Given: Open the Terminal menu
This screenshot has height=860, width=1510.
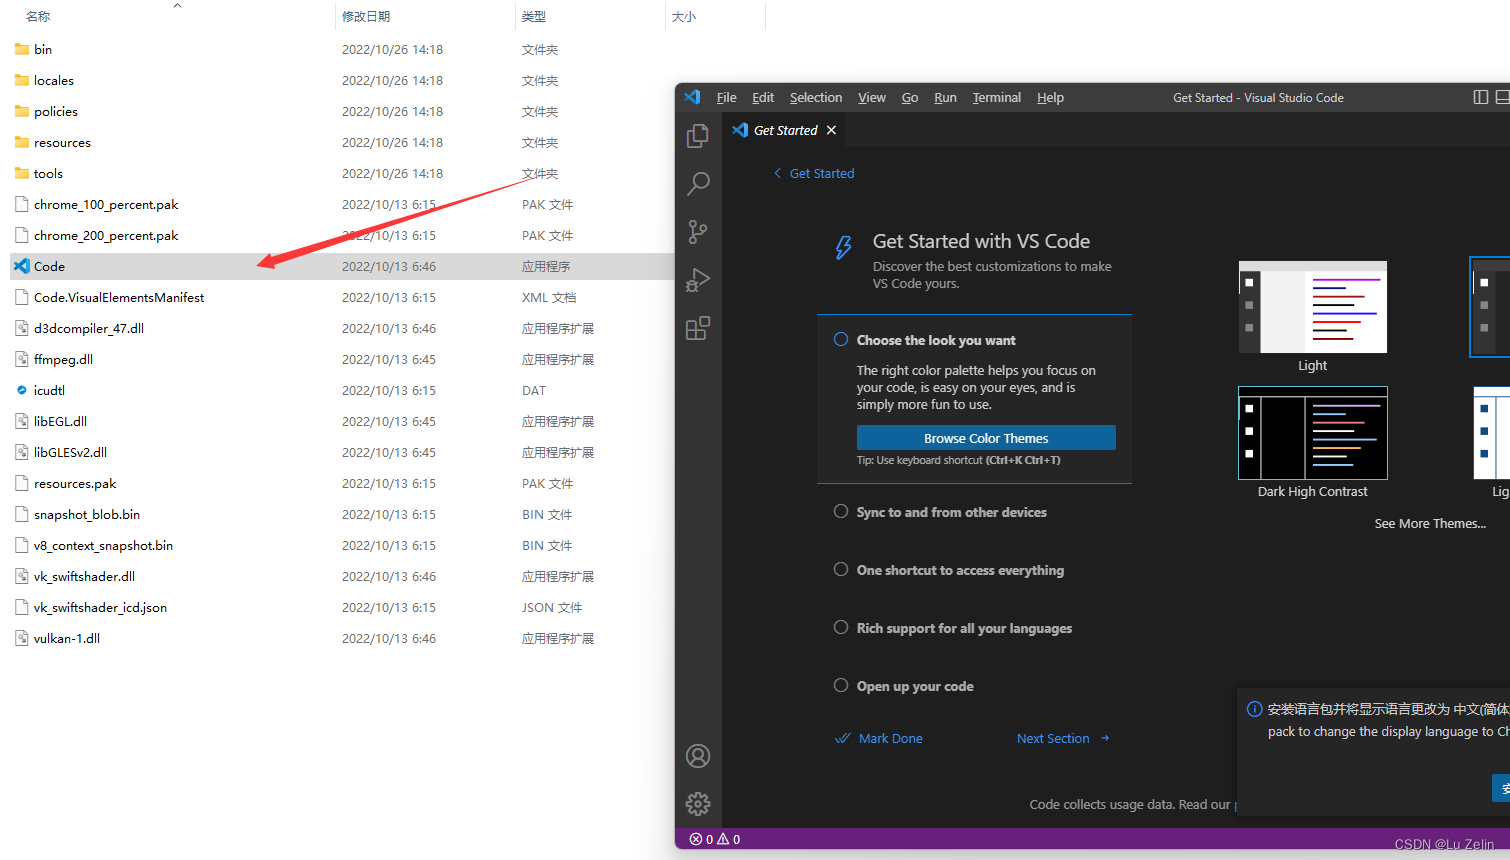Looking at the screenshot, I should coord(997,97).
